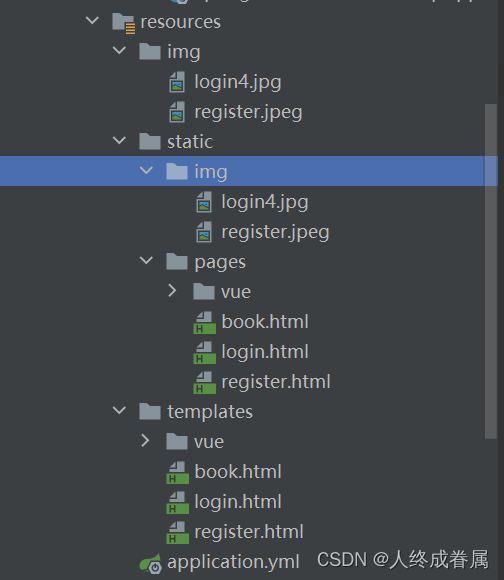504x580 pixels.
Task: Open login.html under pages
Action: coord(265,351)
